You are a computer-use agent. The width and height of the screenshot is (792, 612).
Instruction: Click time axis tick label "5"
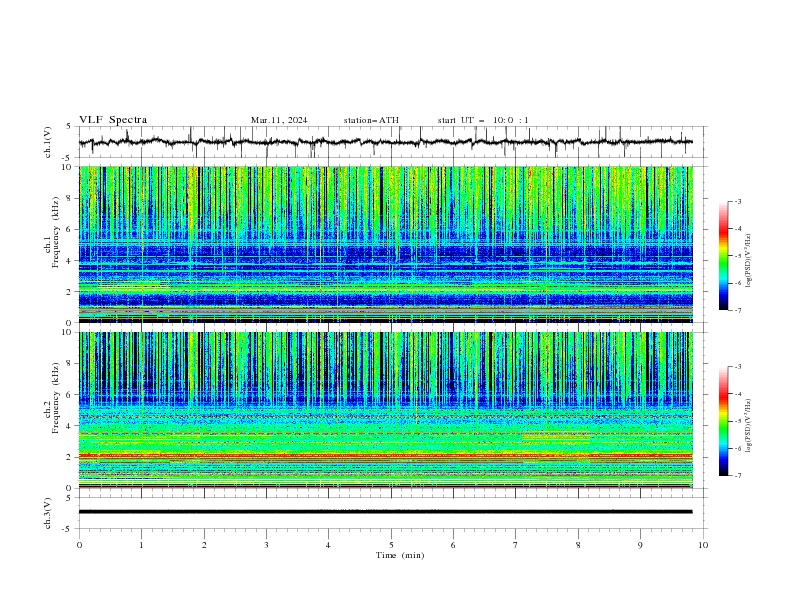click(391, 545)
